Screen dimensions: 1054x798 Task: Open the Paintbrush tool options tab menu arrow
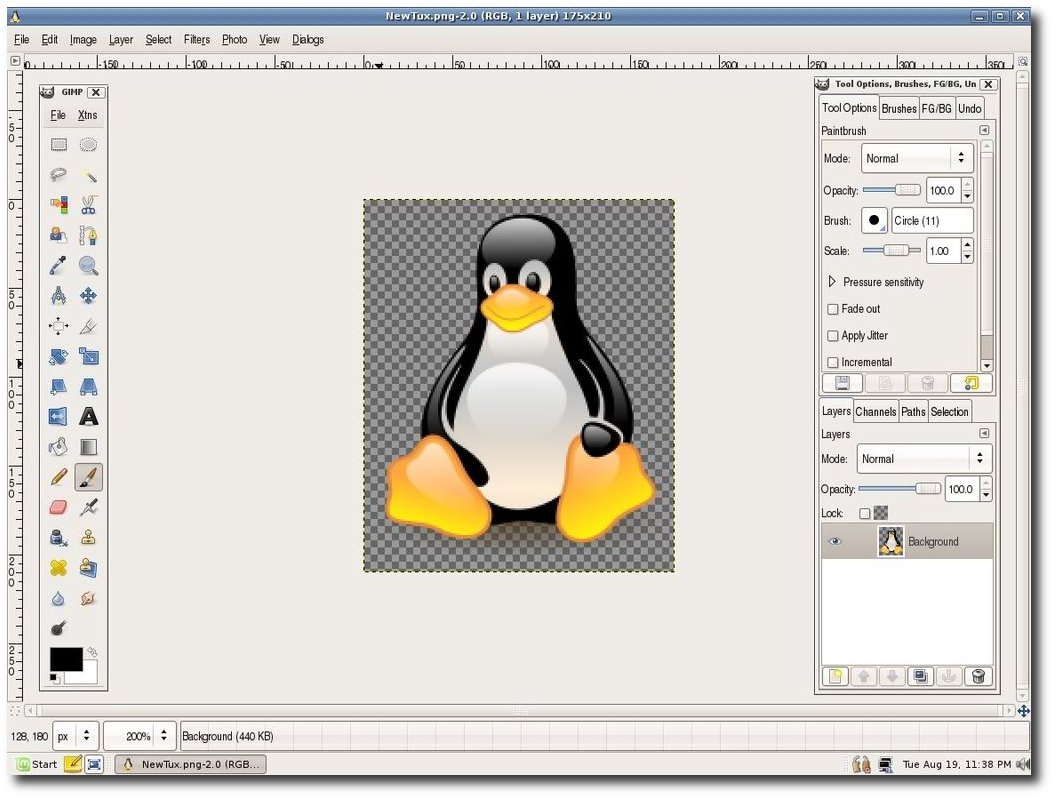pos(984,130)
